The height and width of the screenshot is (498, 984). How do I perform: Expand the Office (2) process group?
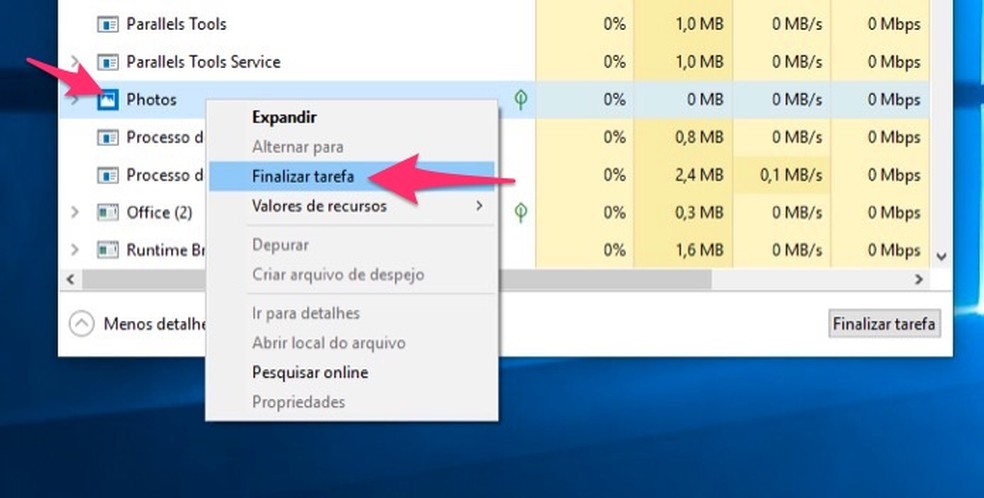(x=75, y=212)
